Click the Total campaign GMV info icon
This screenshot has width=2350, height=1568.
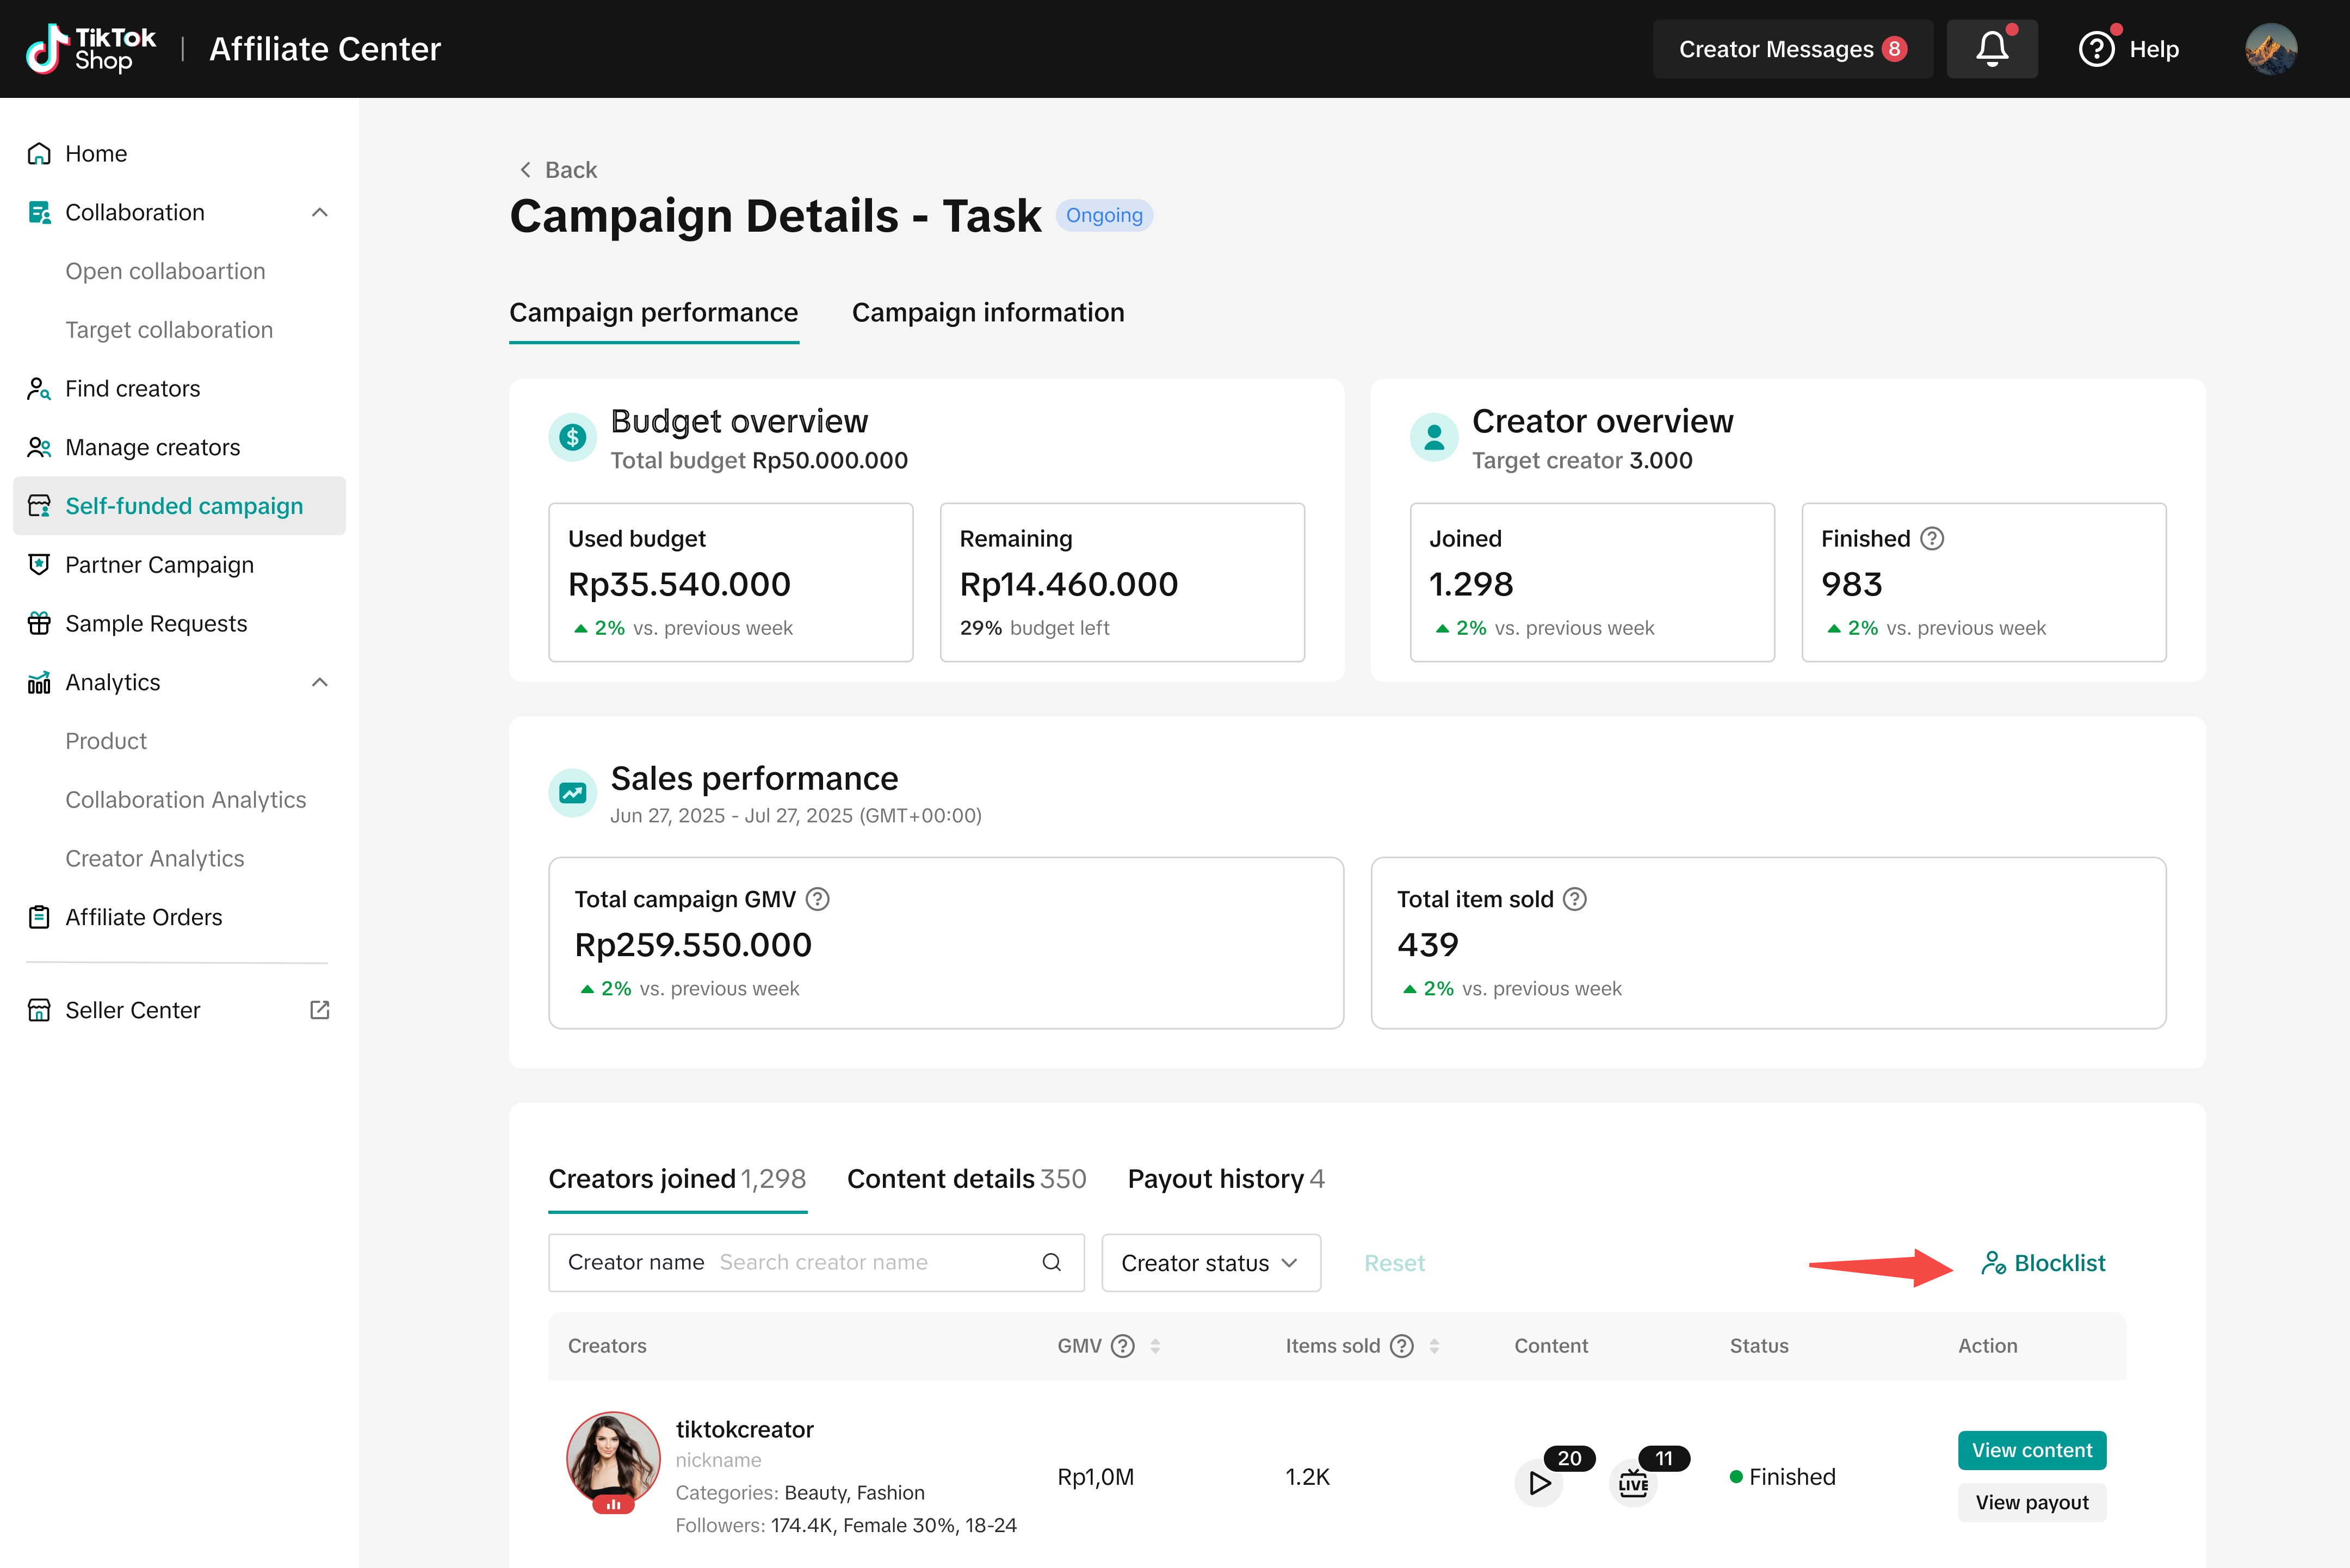pos(817,899)
